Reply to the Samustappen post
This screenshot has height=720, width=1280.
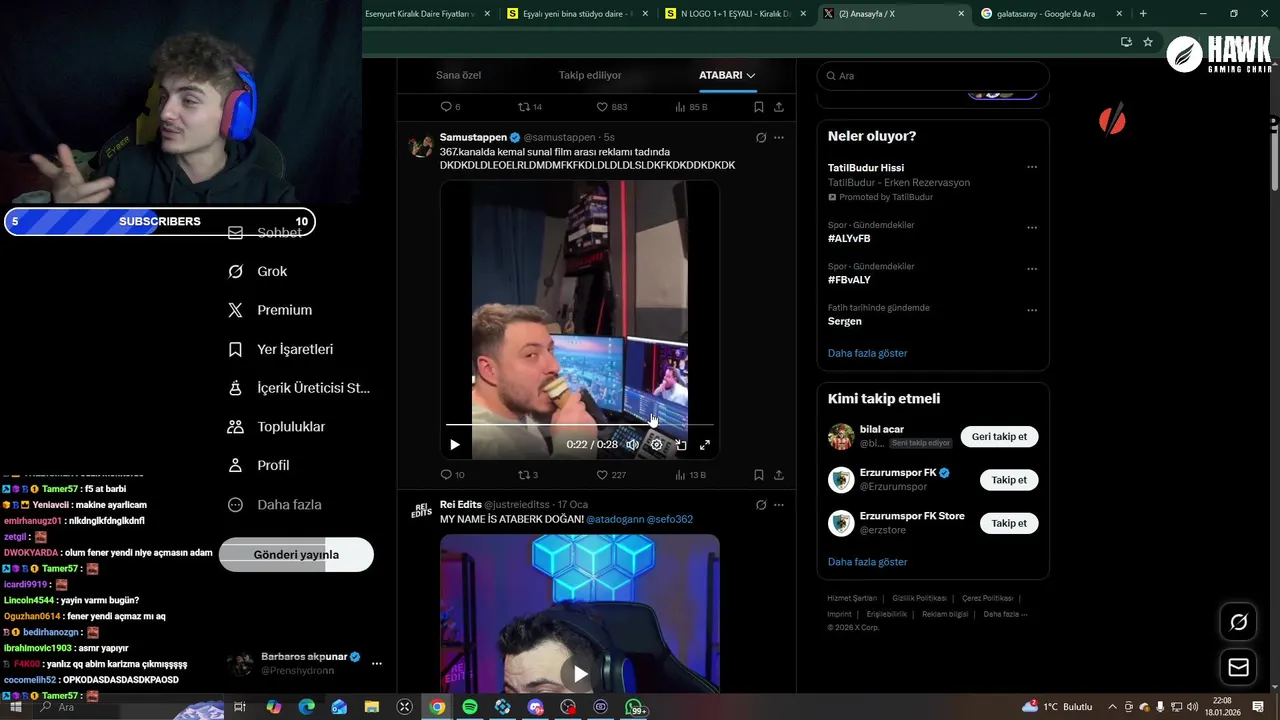coord(452,475)
